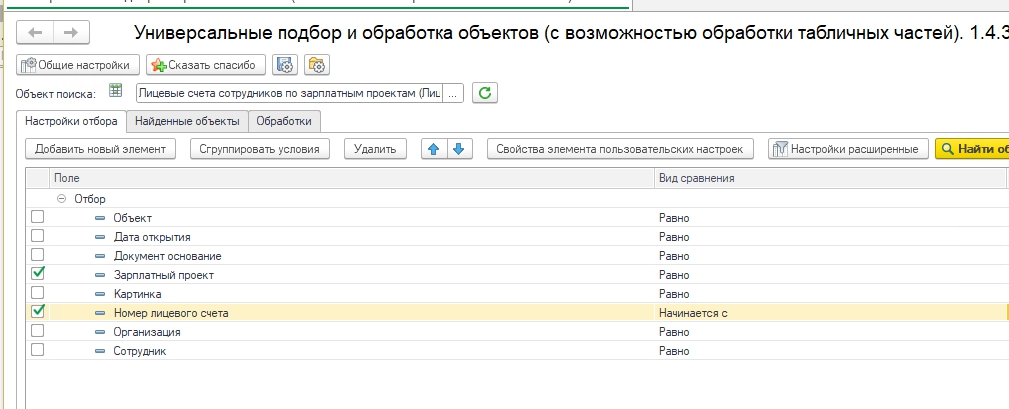The width and height of the screenshot is (1009, 409).
Task: Collapse the Отбор tree group
Action: pos(62,199)
